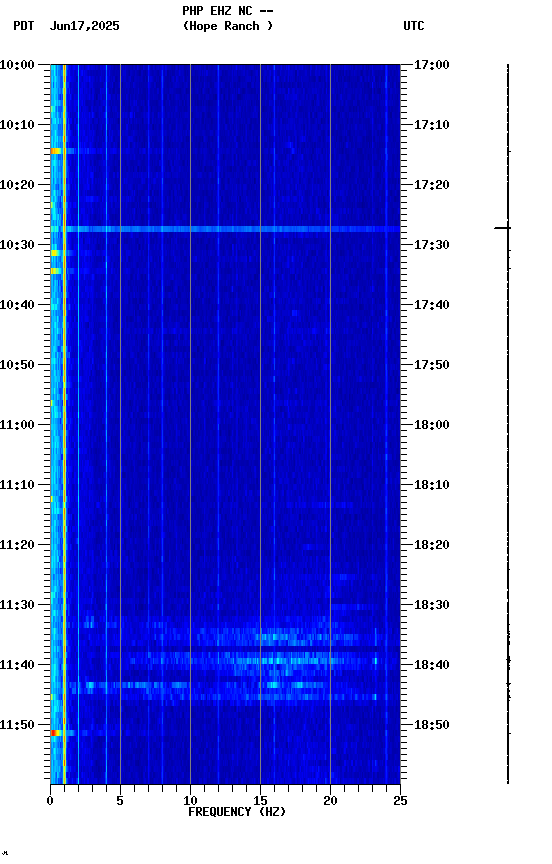Click the 15 Hz frequency tick label

coord(260,801)
